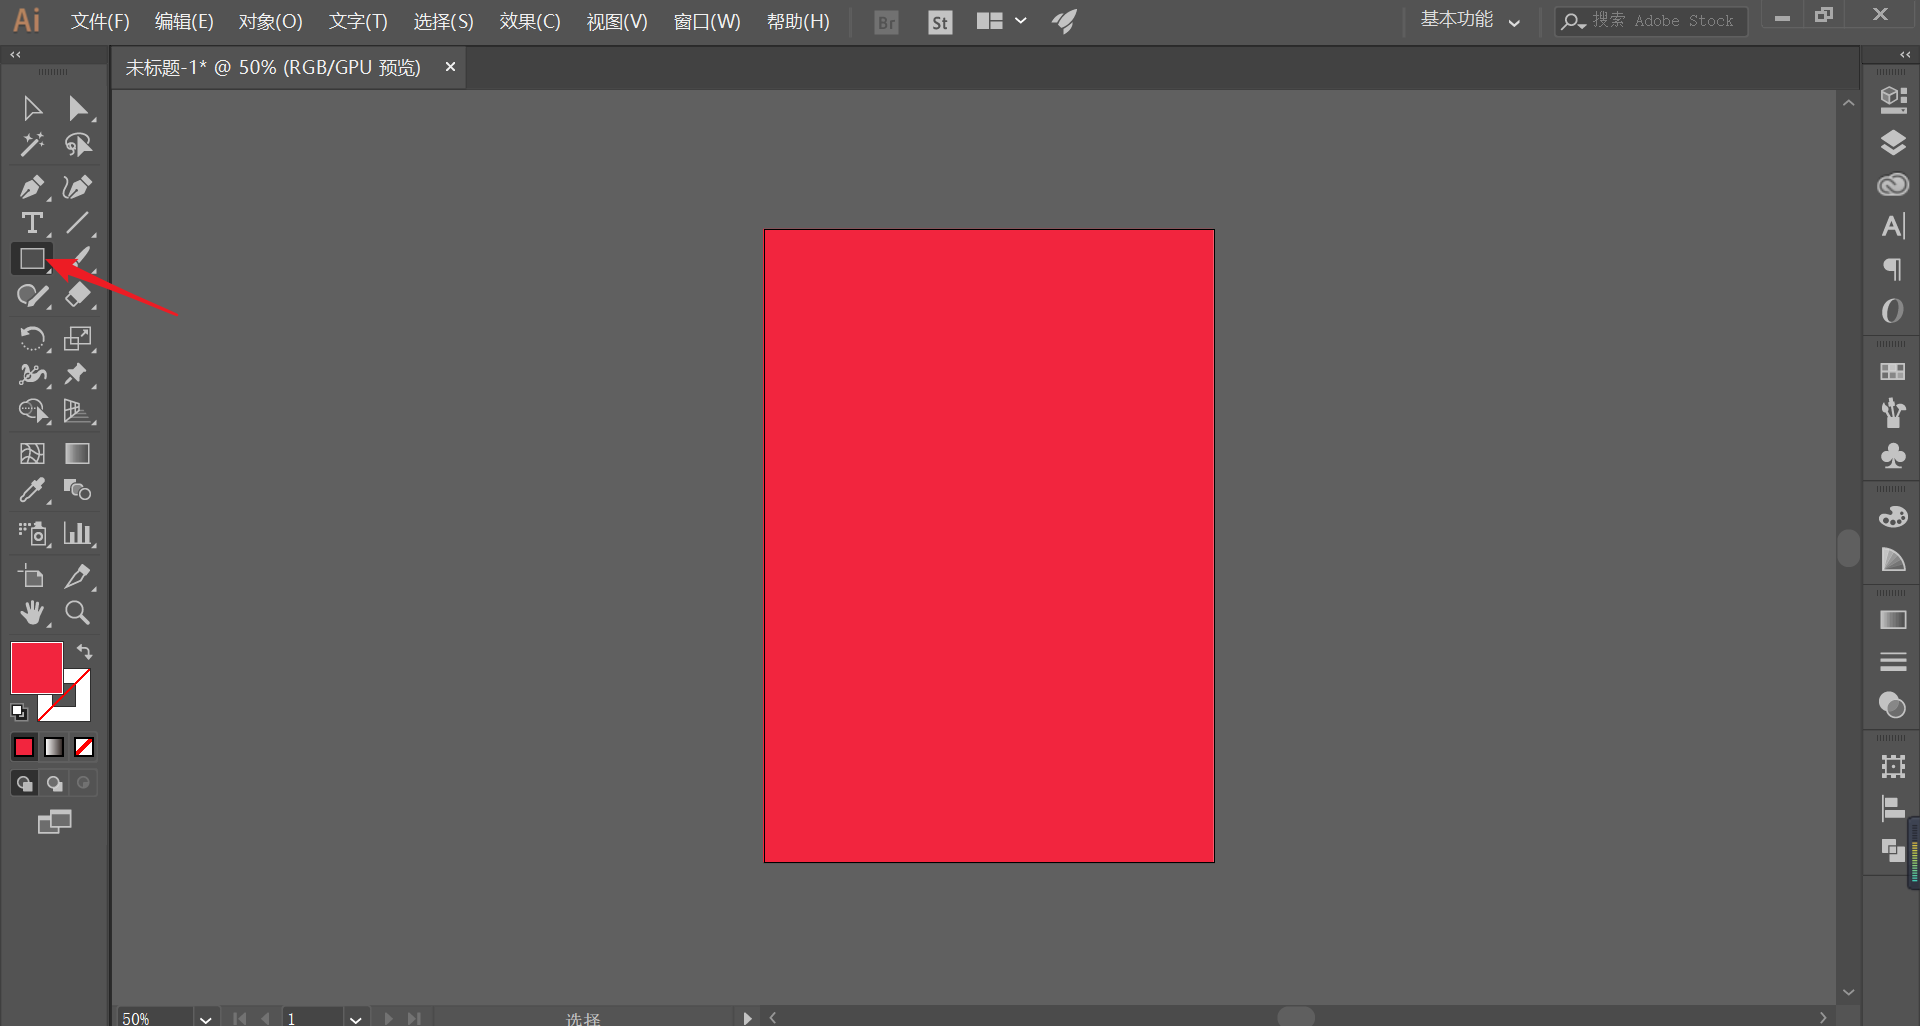Close the 未标题-1 document tab
Viewport: 1920px width, 1026px height.
pyautogui.click(x=450, y=67)
